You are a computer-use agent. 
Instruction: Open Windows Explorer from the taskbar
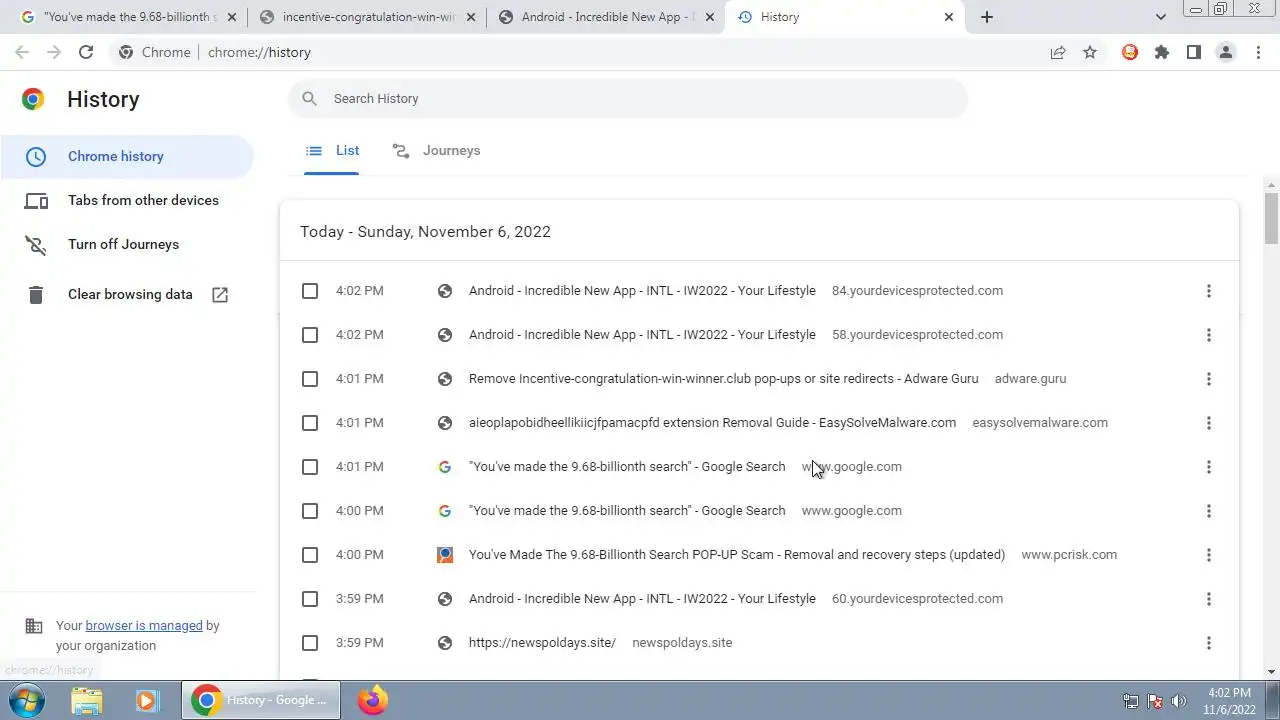pyautogui.click(x=87, y=700)
